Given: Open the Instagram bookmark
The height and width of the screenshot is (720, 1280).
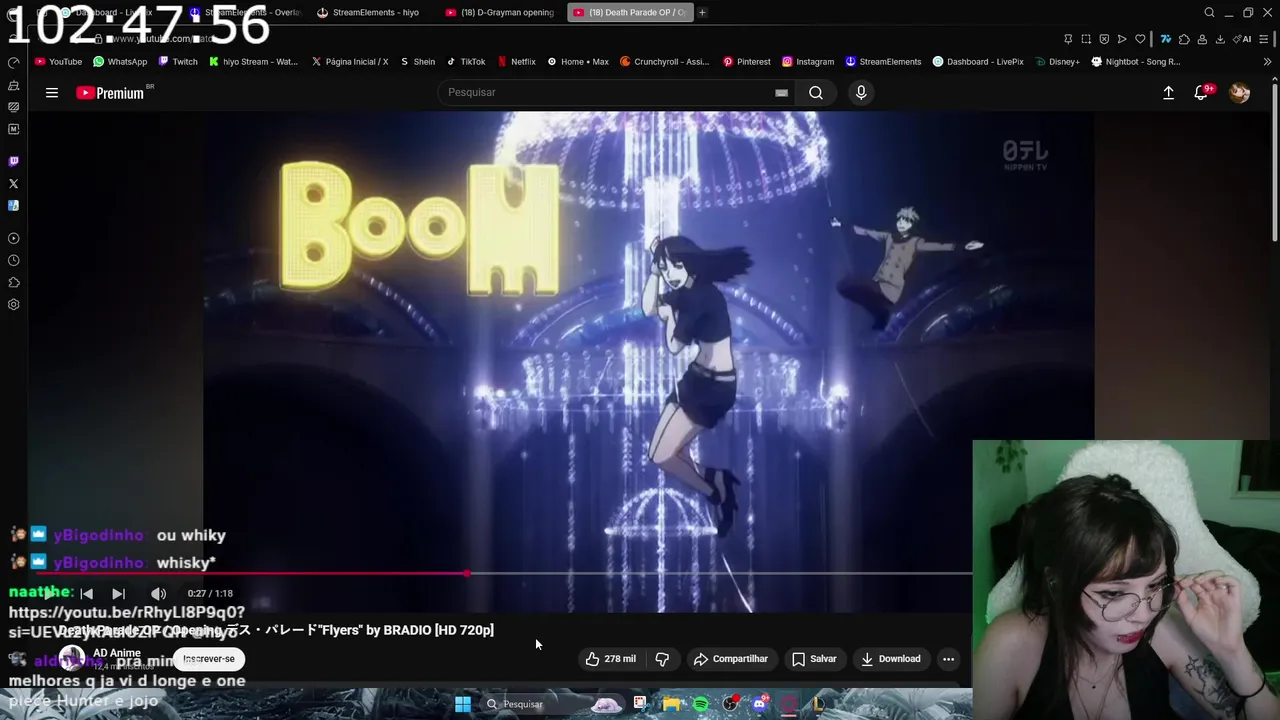Looking at the screenshot, I should tap(808, 62).
